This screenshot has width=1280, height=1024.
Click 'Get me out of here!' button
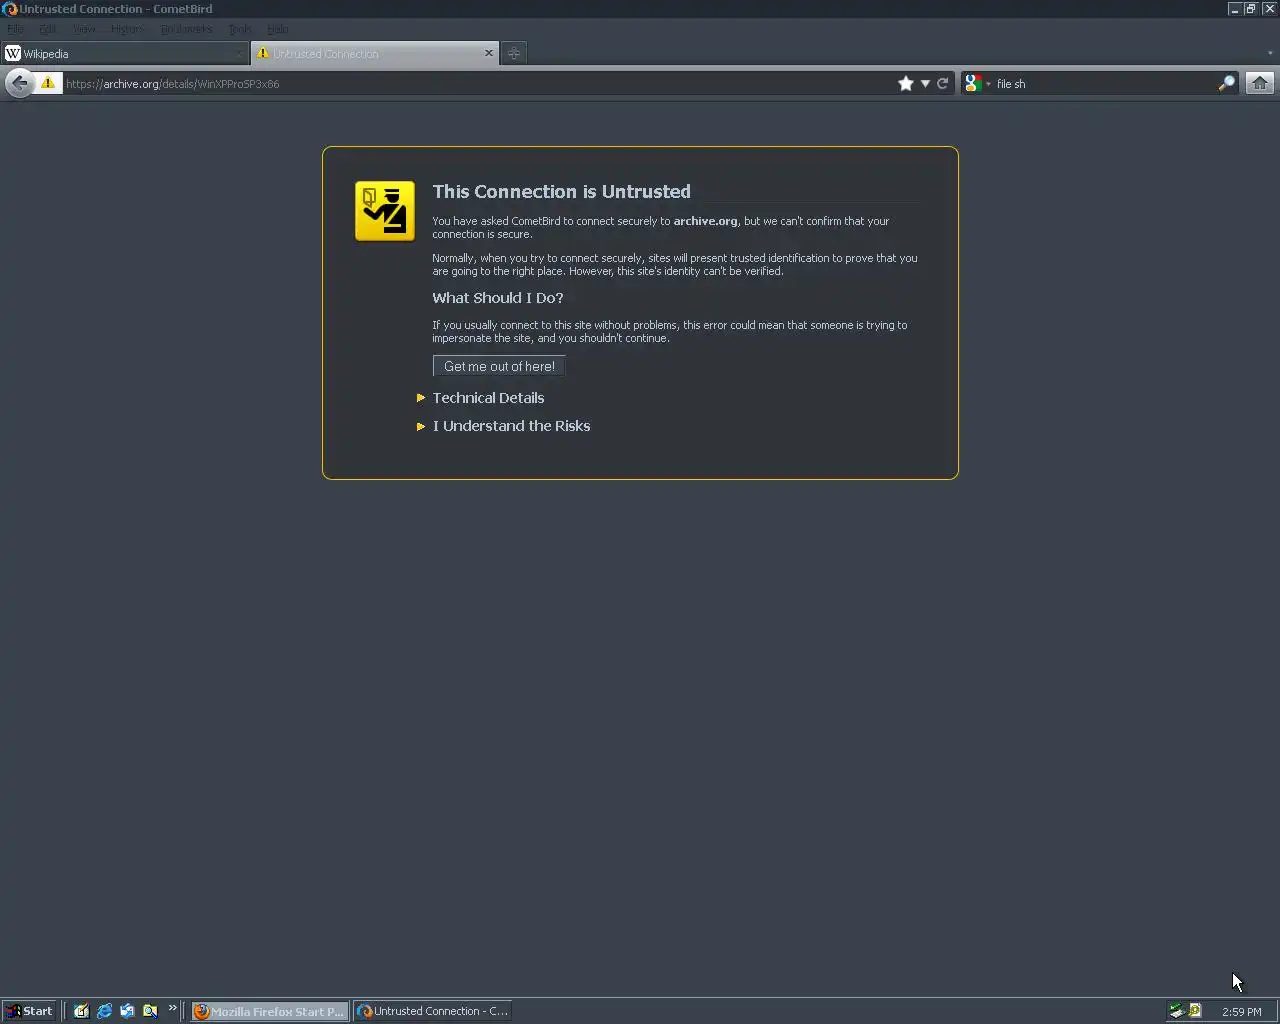(x=499, y=366)
